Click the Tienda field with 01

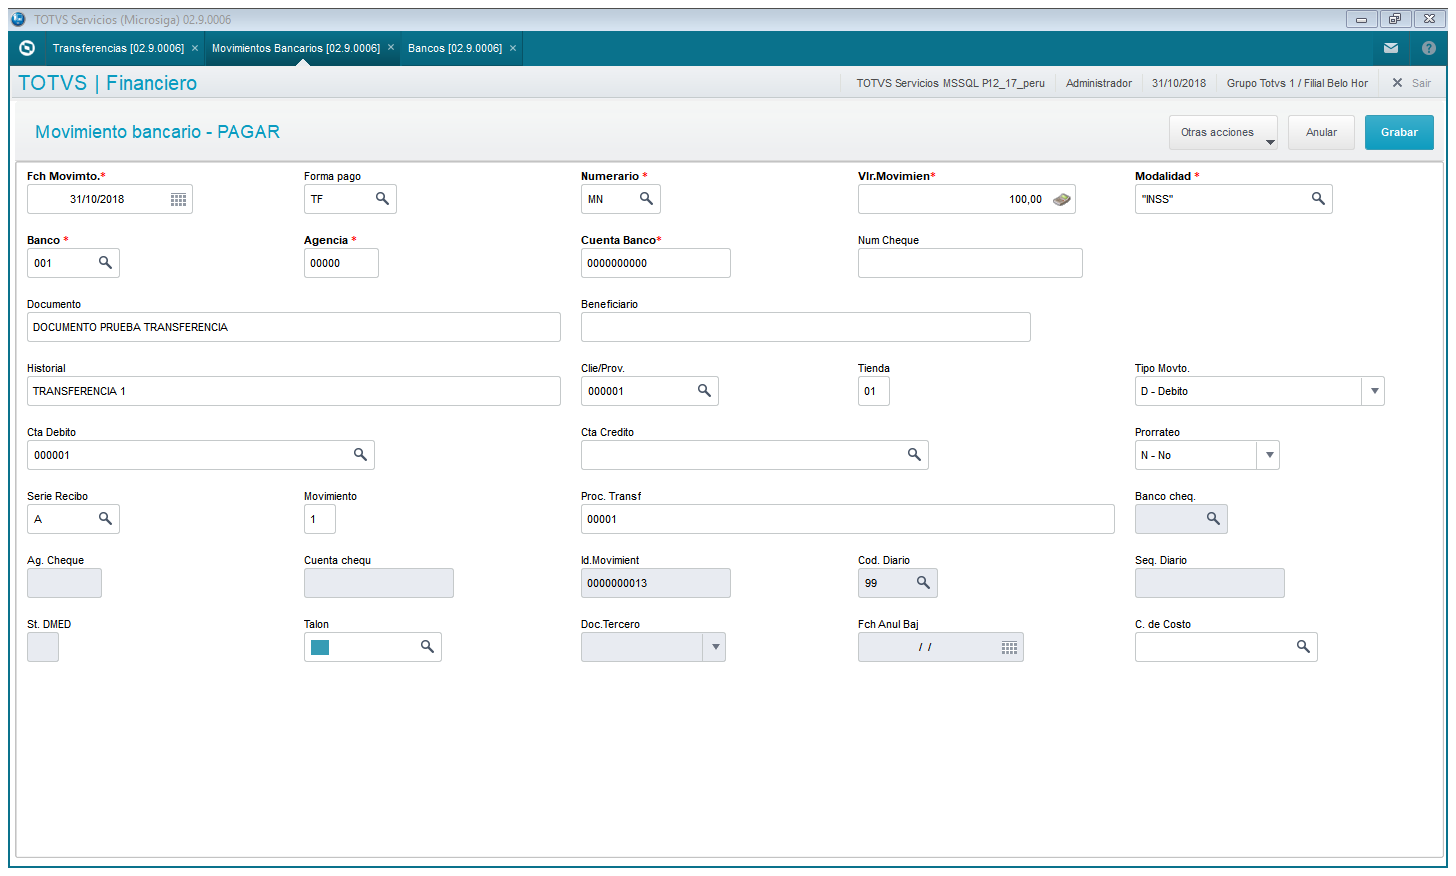tap(874, 391)
